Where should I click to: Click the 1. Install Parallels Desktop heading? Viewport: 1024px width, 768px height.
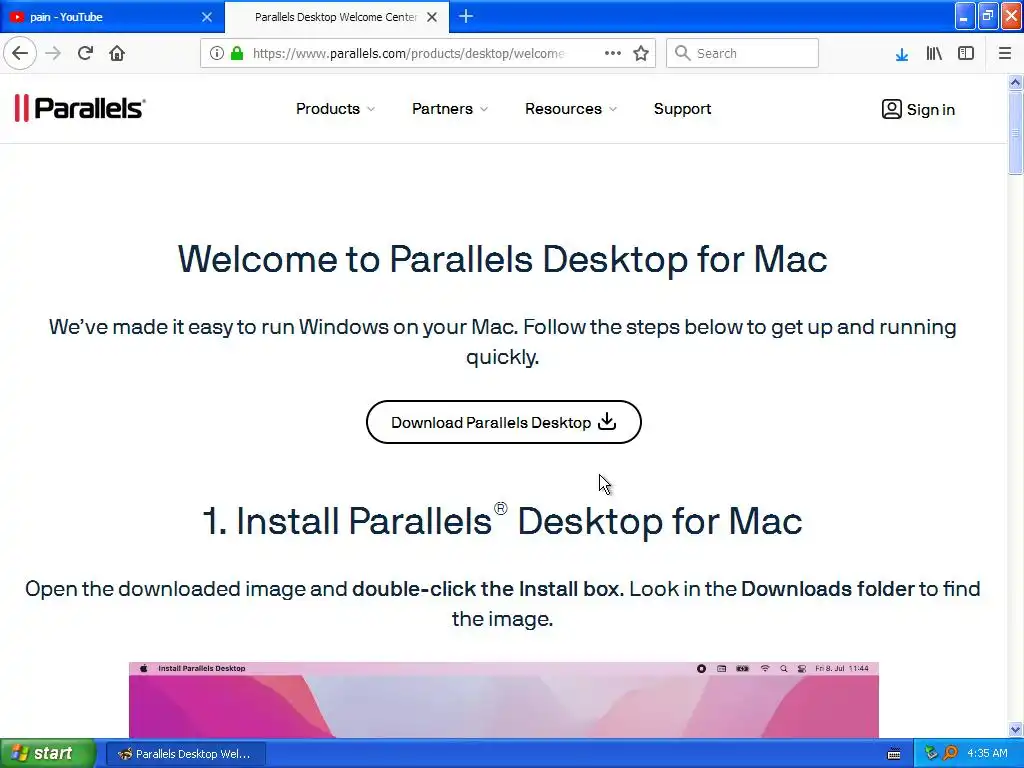pyautogui.click(x=502, y=520)
